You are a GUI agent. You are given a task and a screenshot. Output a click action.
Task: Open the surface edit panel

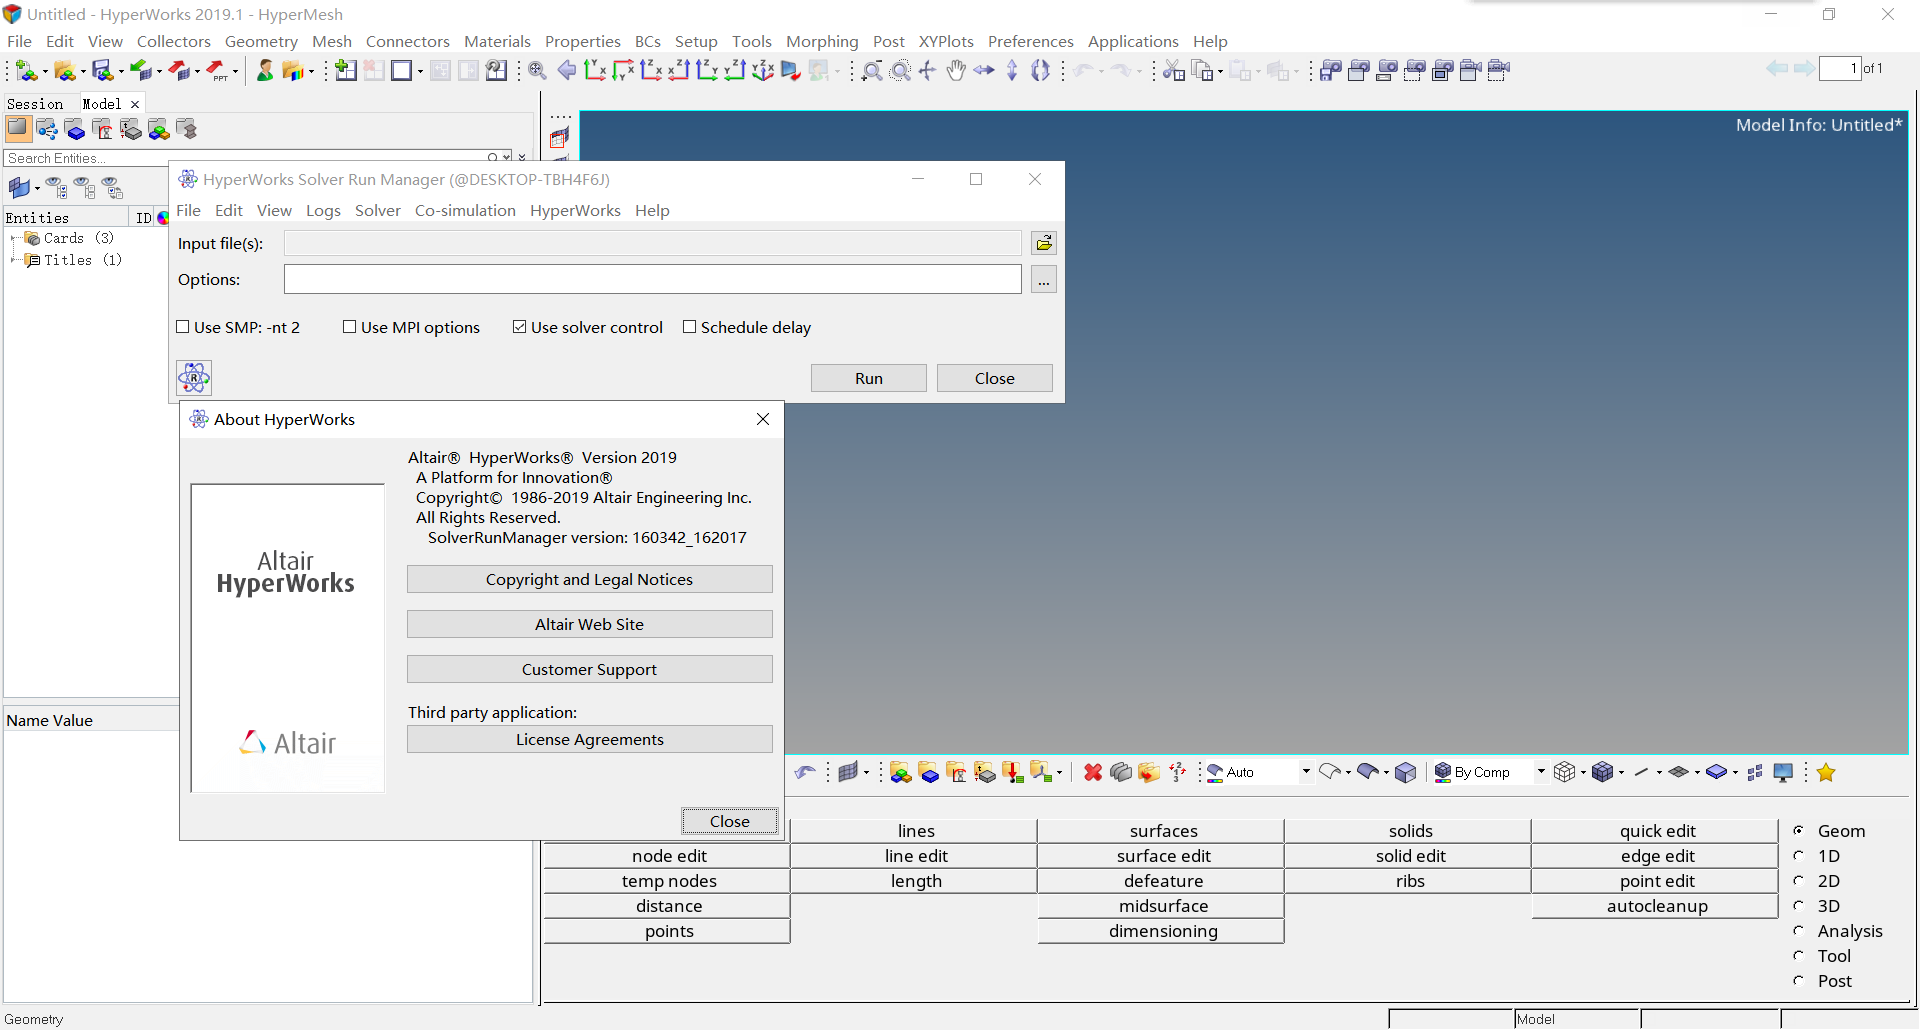click(x=1163, y=856)
